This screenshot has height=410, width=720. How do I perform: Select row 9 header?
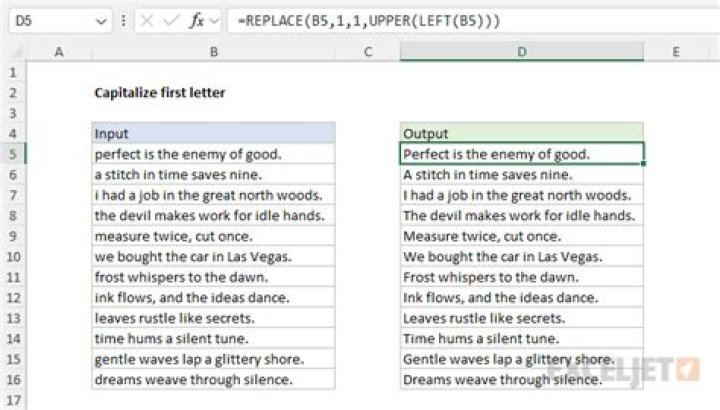pos(13,236)
